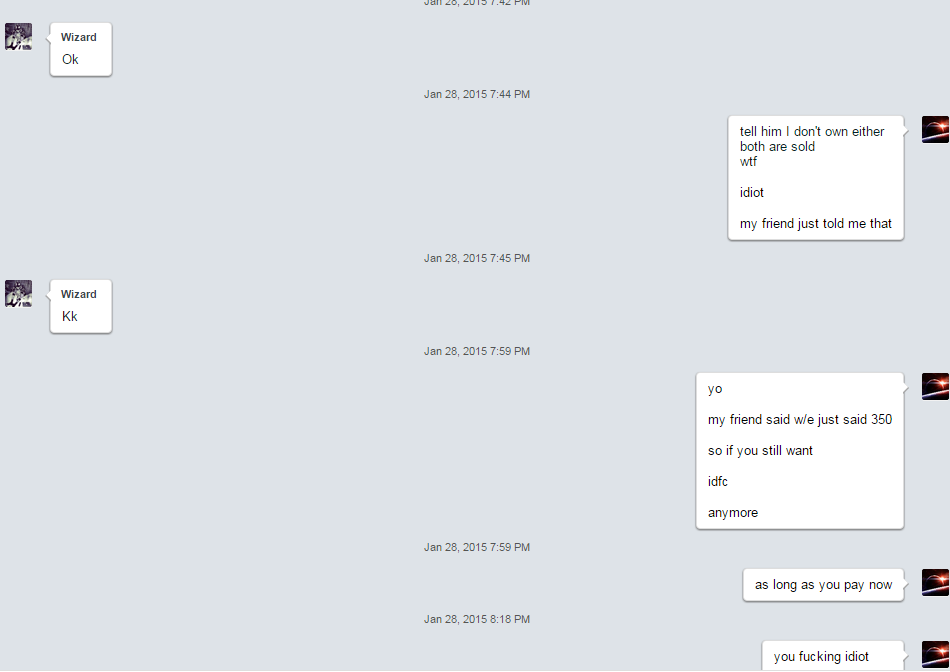950x672 pixels.
Task: Click avatar beside "as long as you pay now"
Action: 935,582
